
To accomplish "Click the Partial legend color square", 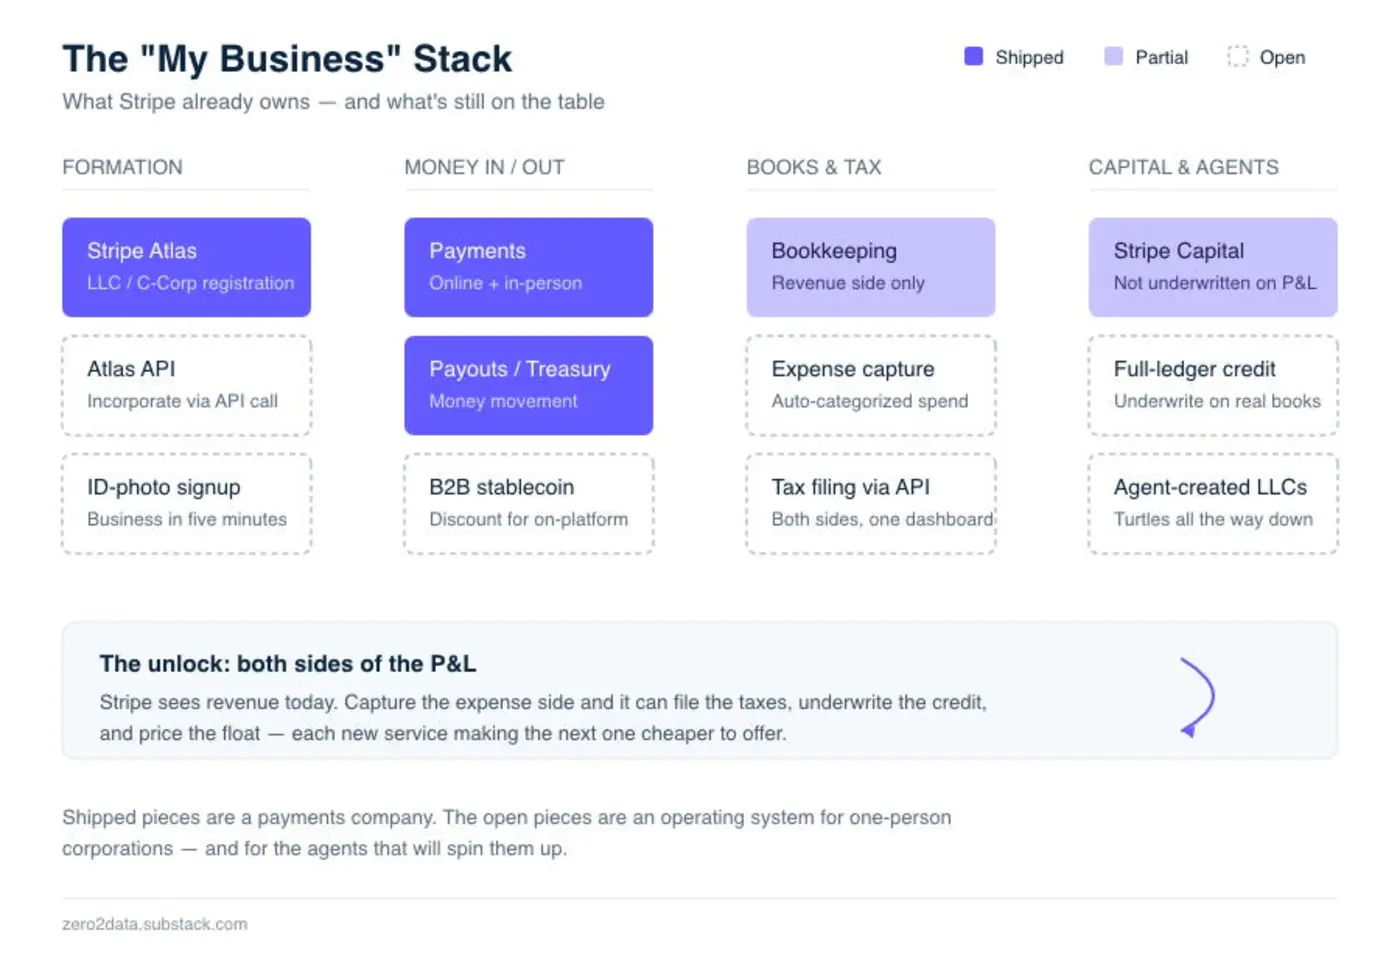I will coord(1113,56).
